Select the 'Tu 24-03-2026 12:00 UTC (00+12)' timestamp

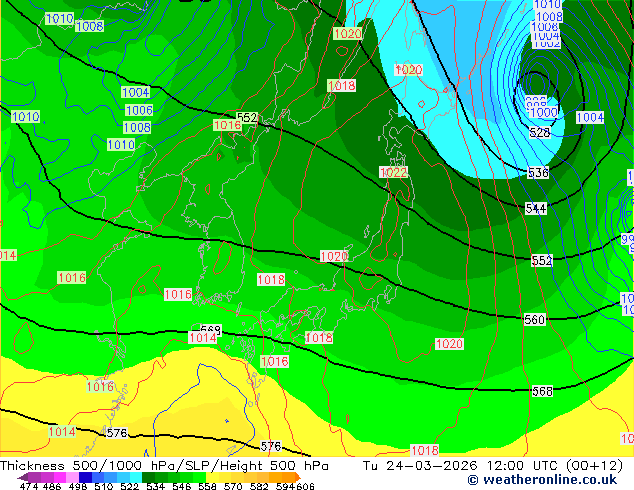click(492, 466)
